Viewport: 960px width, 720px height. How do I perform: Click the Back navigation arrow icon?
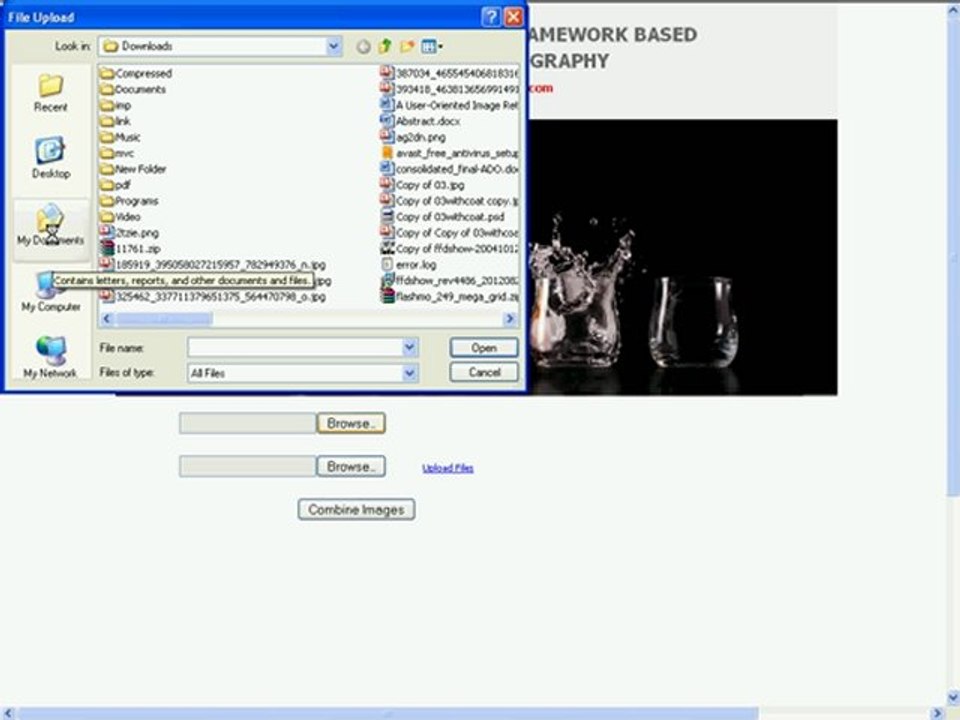pyautogui.click(x=363, y=47)
